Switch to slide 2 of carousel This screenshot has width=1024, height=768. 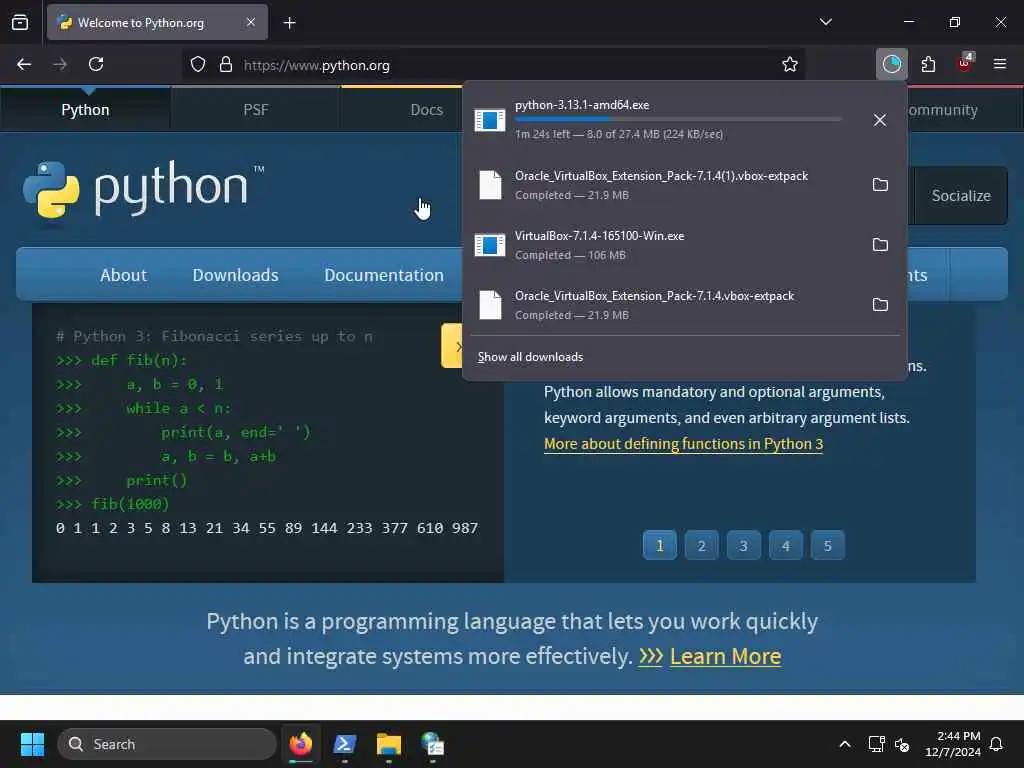click(x=701, y=545)
